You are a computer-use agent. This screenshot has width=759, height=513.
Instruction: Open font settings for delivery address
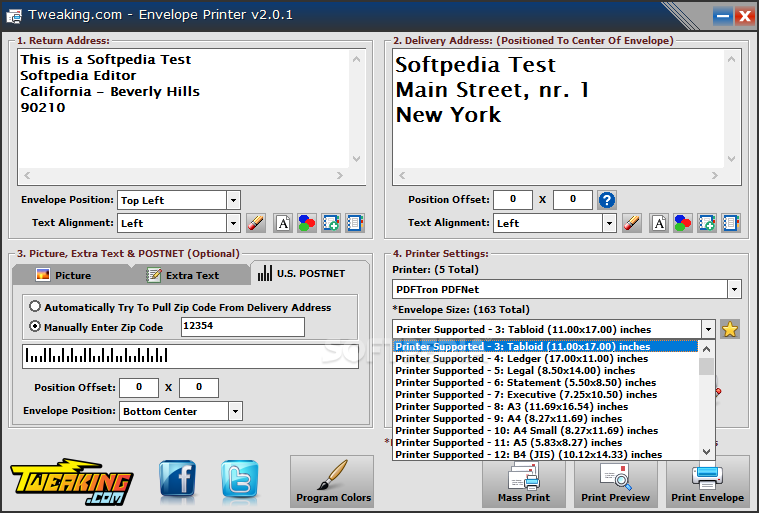tap(659, 223)
